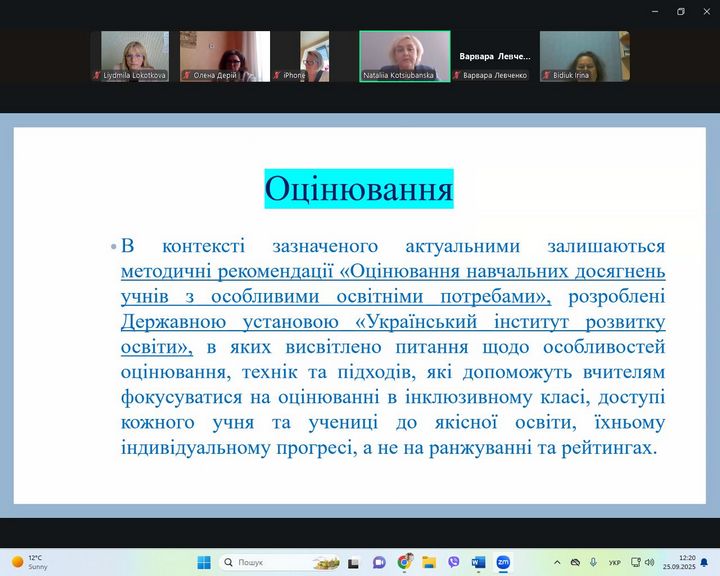Open Google Chrome from the taskbar
The image size is (720, 576).
pos(404,562)
